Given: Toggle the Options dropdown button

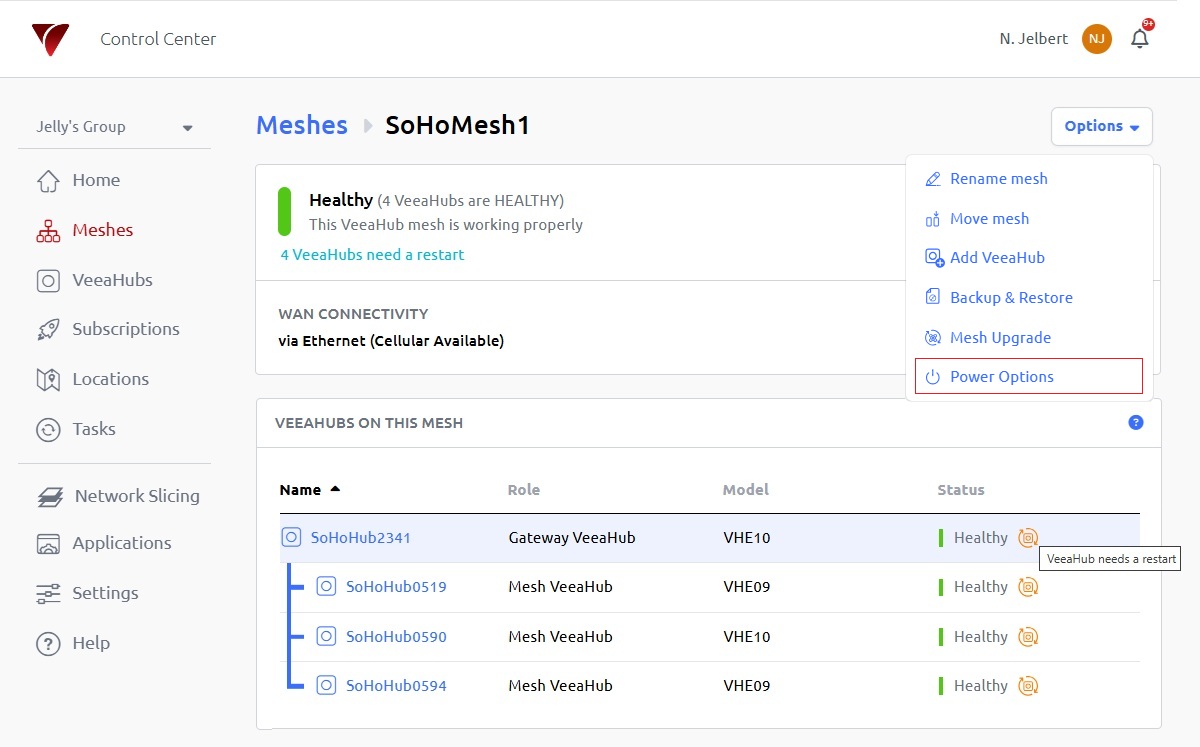Looking at the screenshot, I should (1102, 126).
